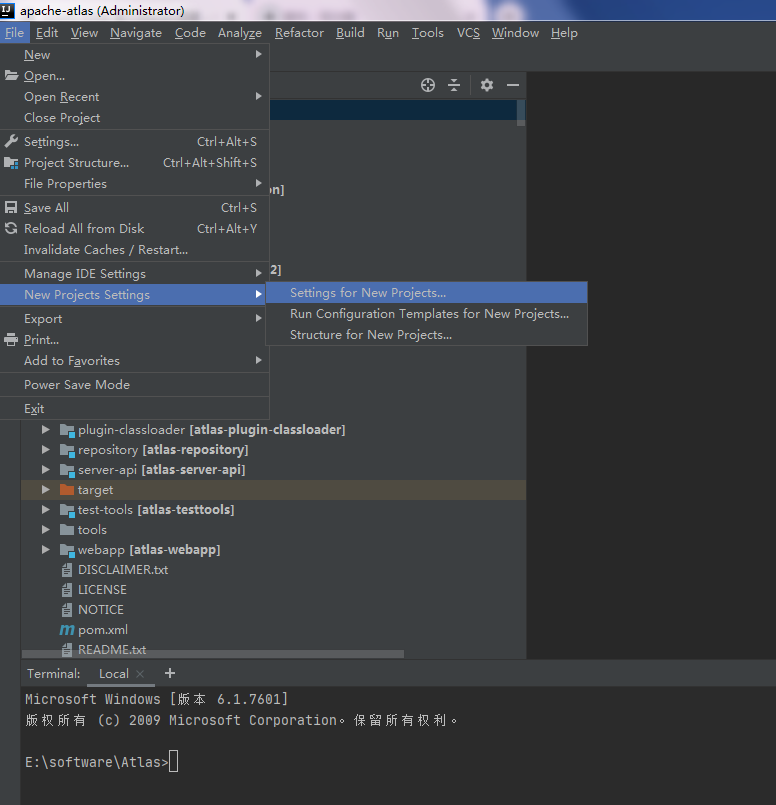Expand the webapp tree node

tap(46, 550)
